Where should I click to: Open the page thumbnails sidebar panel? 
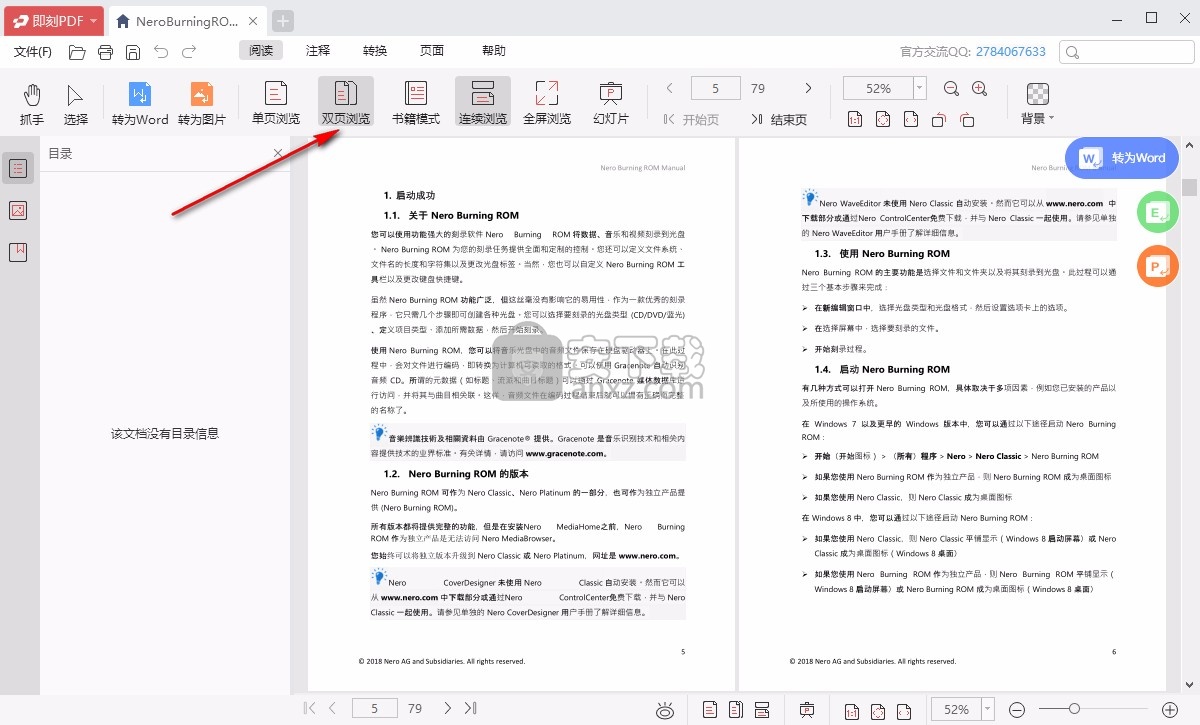pyautogui.click(x=18, y=210)
